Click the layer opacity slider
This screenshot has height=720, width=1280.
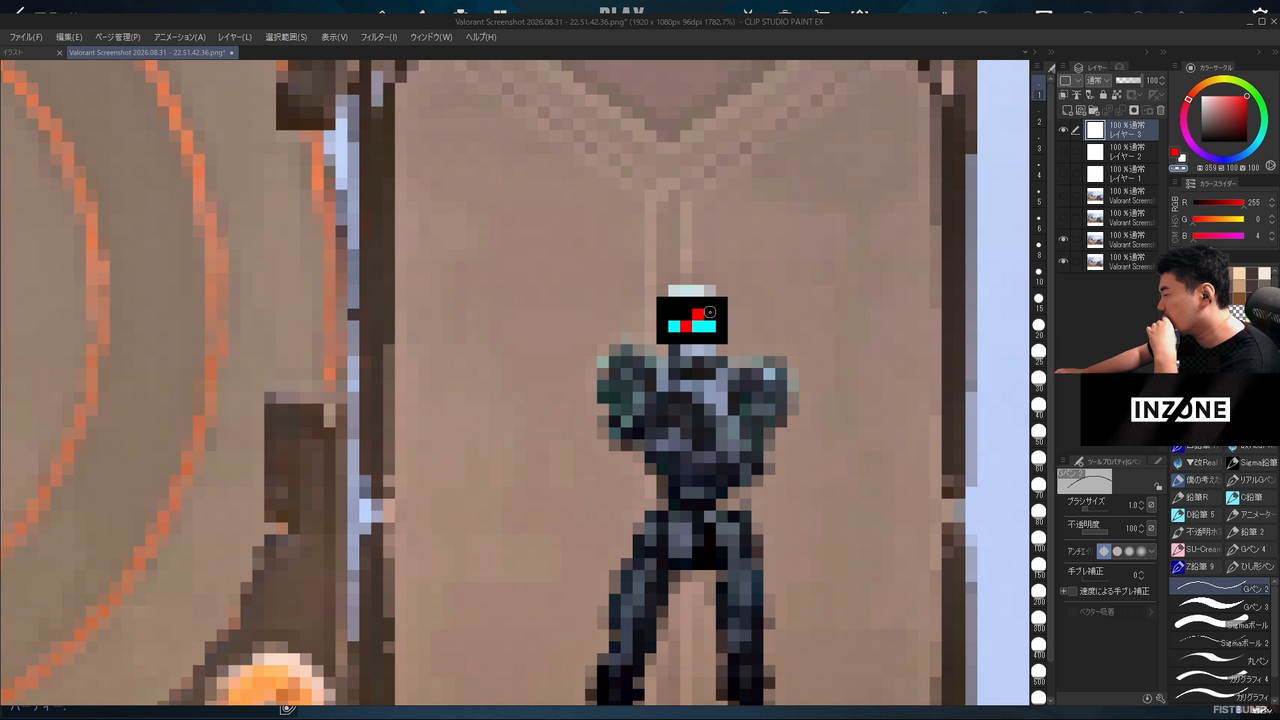(x=1129, y=81)
